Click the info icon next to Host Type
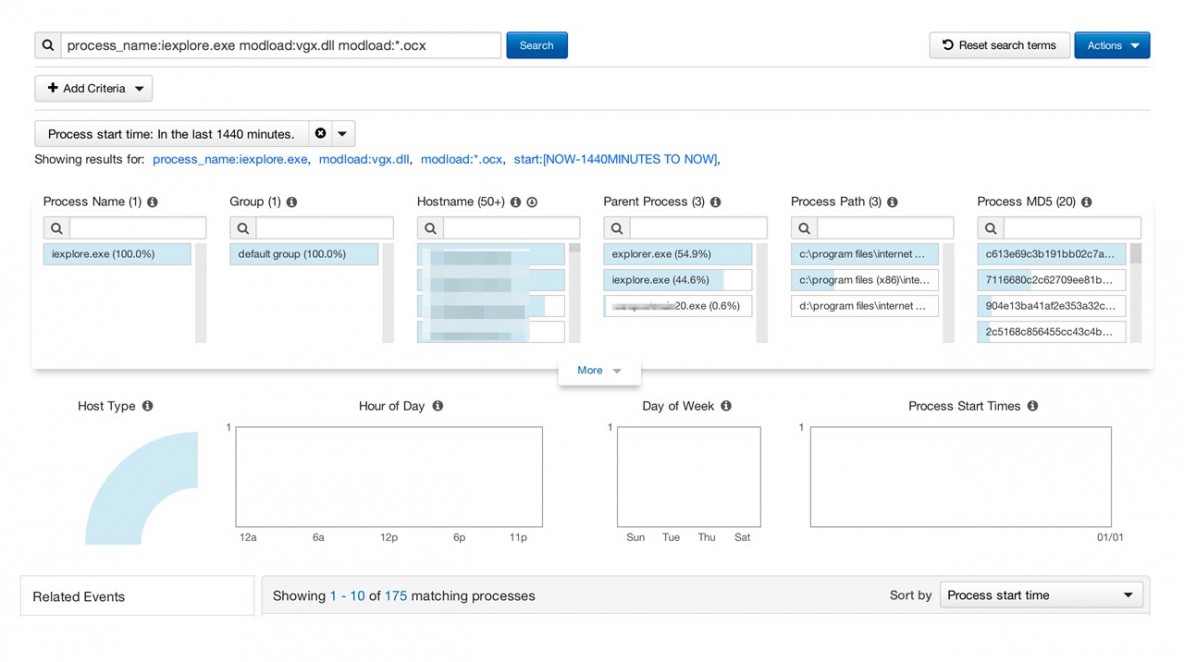This screenshot has width=1184, height=662. click(x=148, y=406)
